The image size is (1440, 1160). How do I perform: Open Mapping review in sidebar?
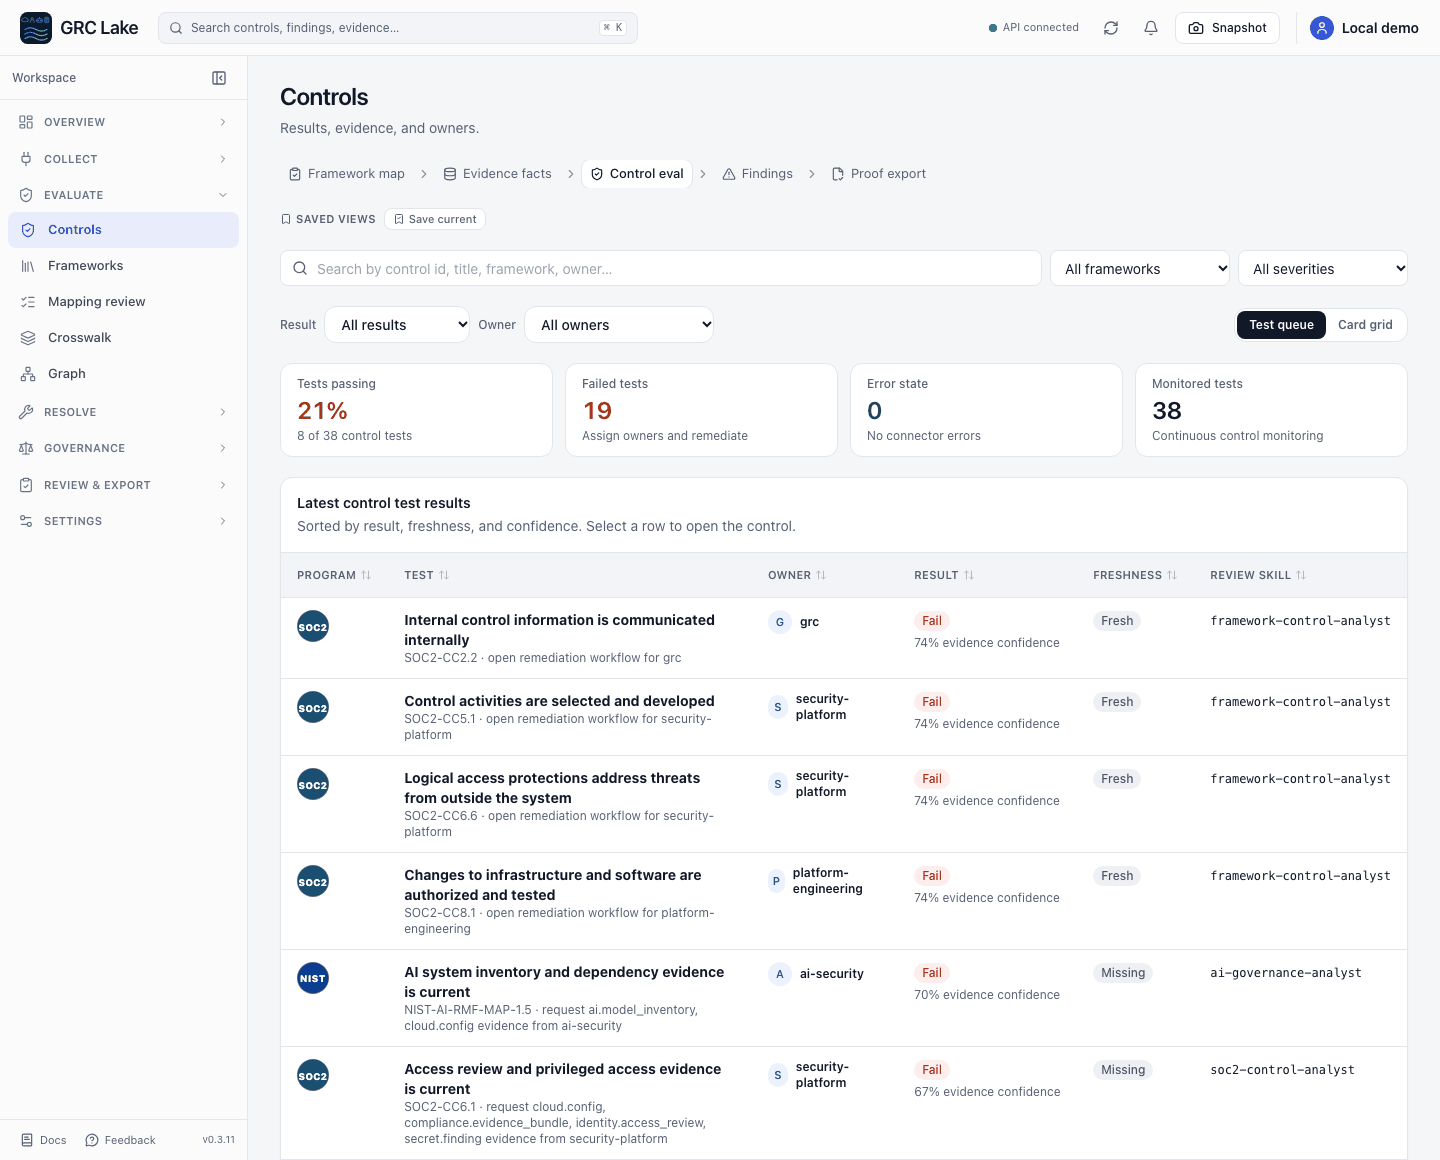123,301
